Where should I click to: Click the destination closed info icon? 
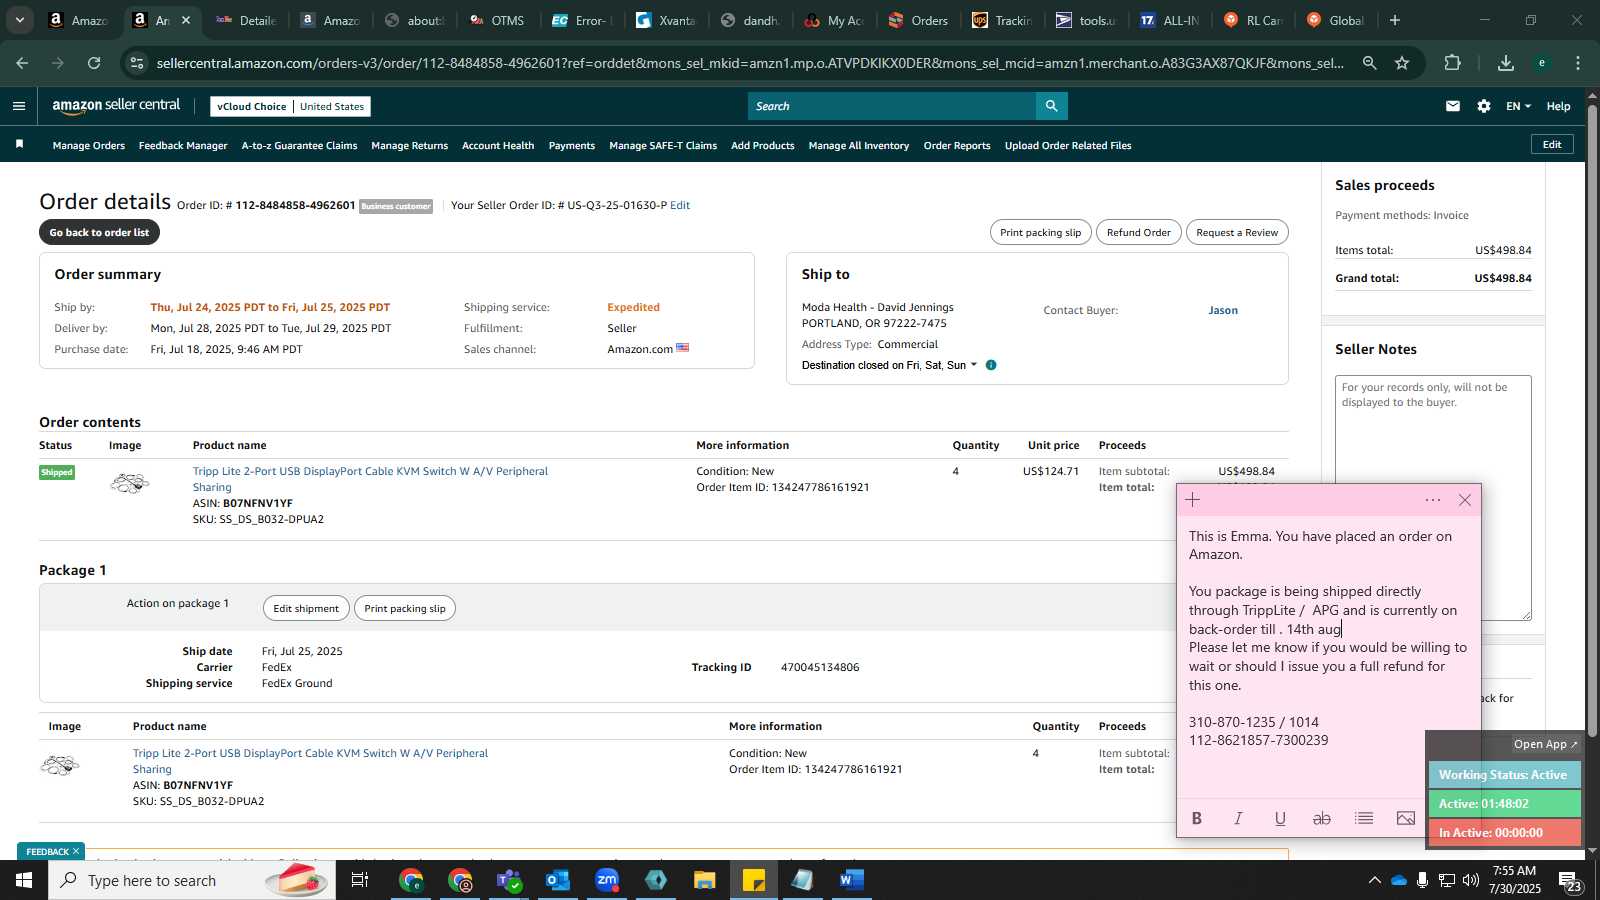(991, 365)
